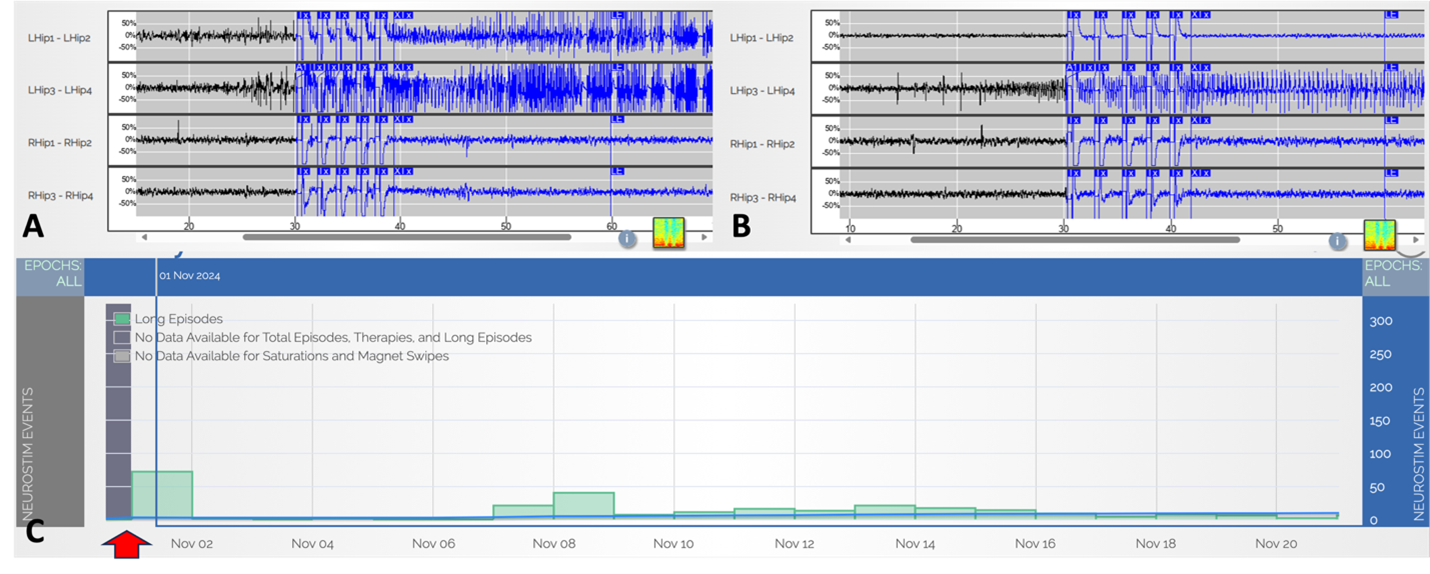
Task: Open the spectrogram thumbnail in panel B
Action: (1379, 235)
